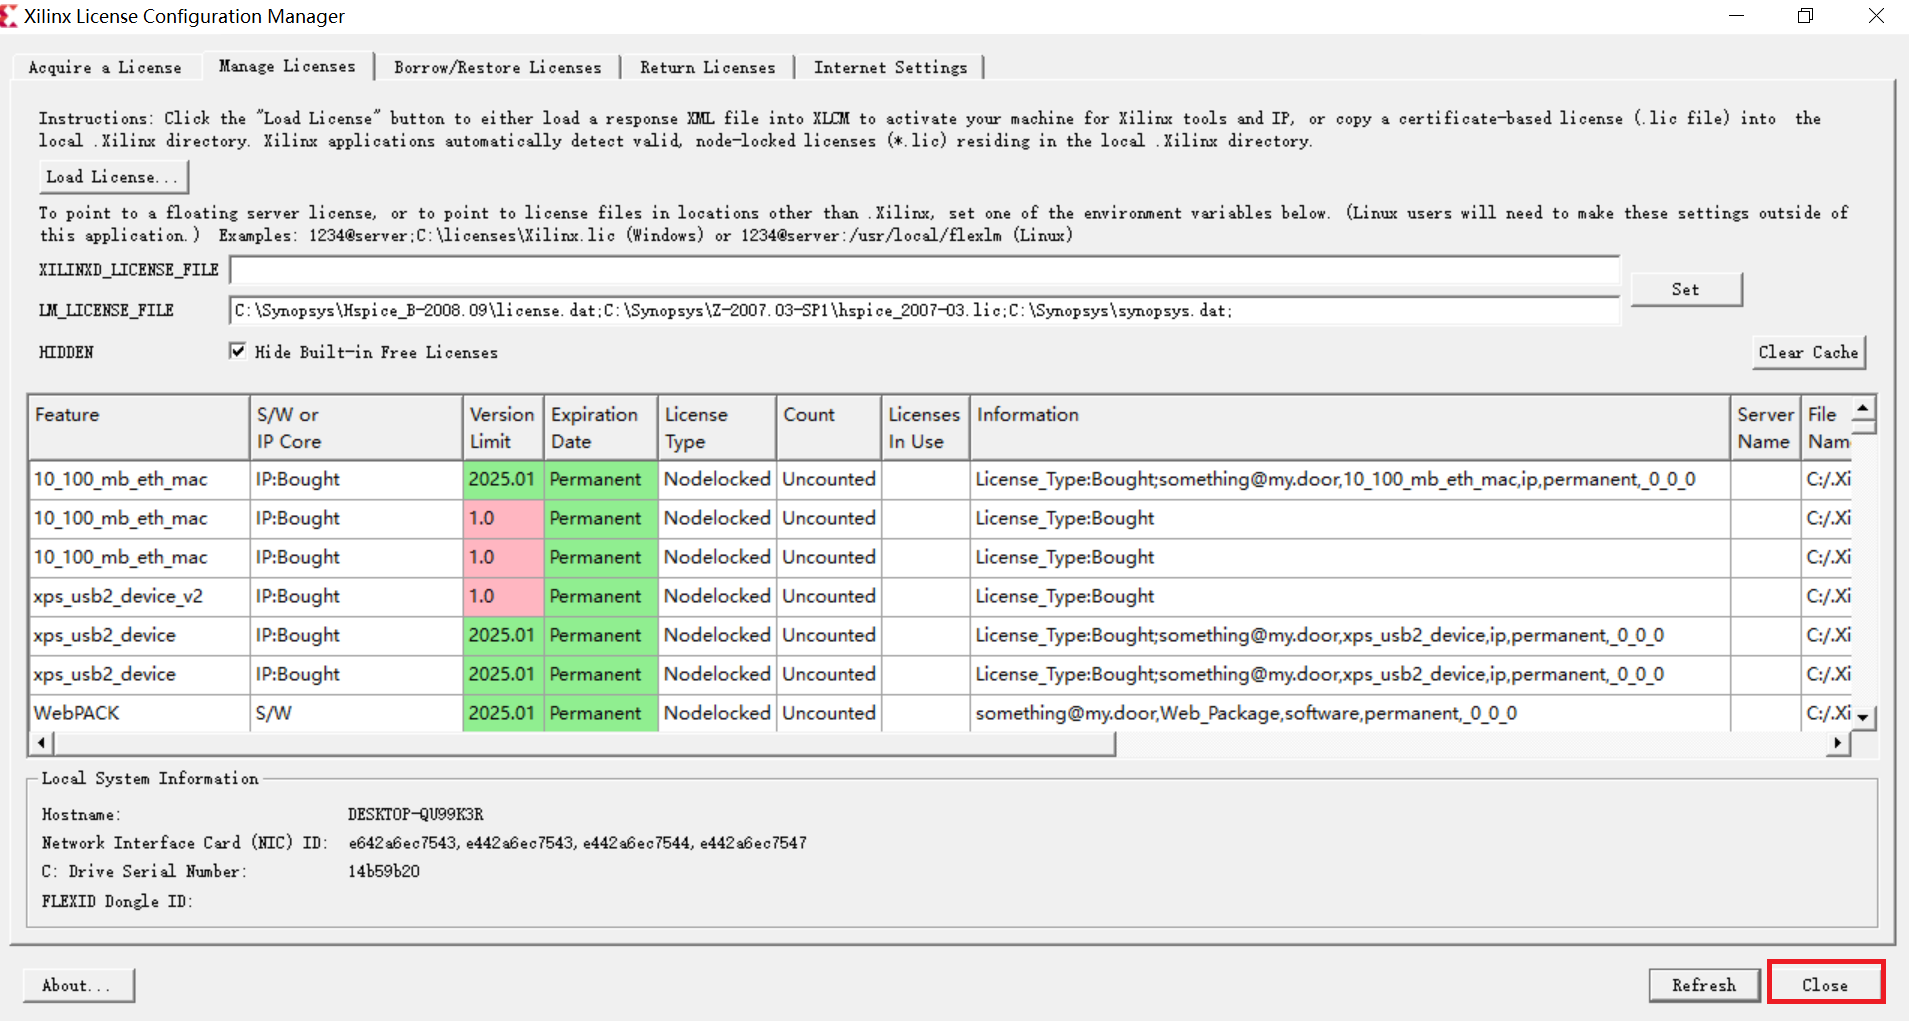Click the Count column header
1909x1021 pixels.
pyautogui.click(x=829, y=428)
